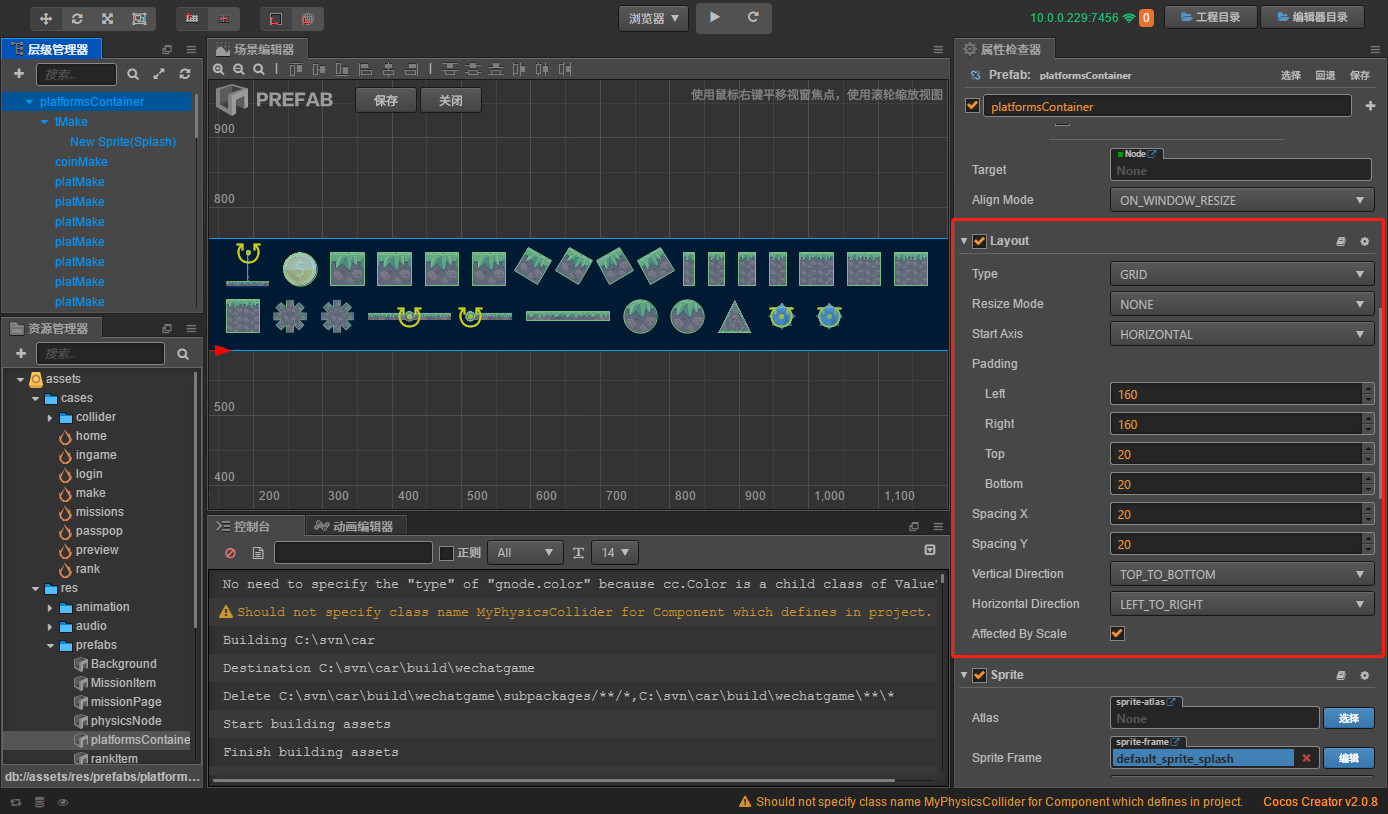Open the Vertical Direction dropdown
The height and width of the screenshot is (814, 1388).
1240,573
